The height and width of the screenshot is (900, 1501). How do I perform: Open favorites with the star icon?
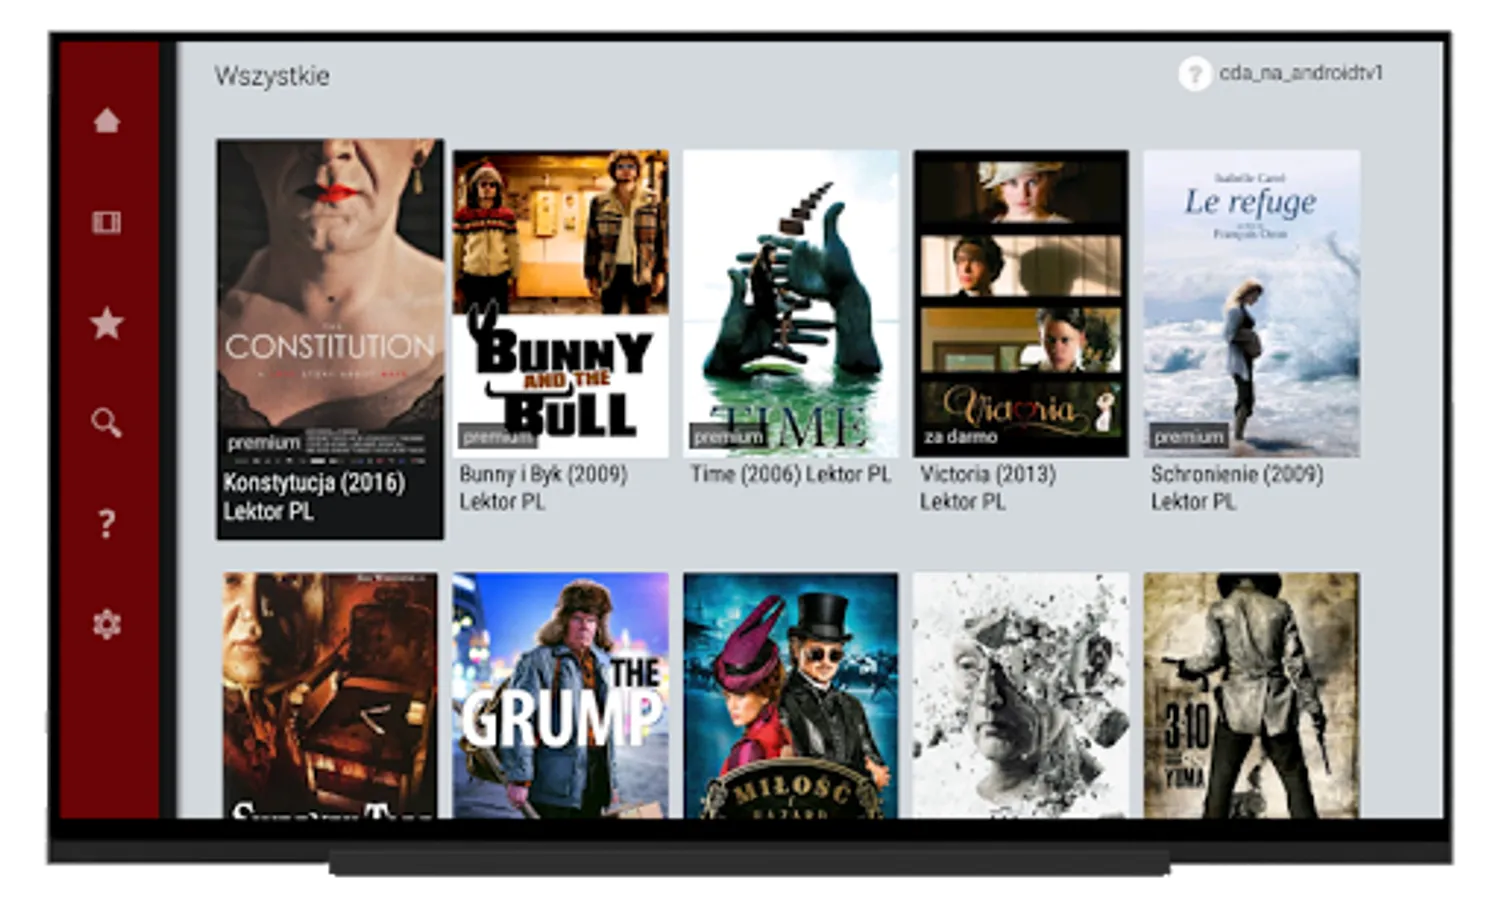click(x=107, y=323)
